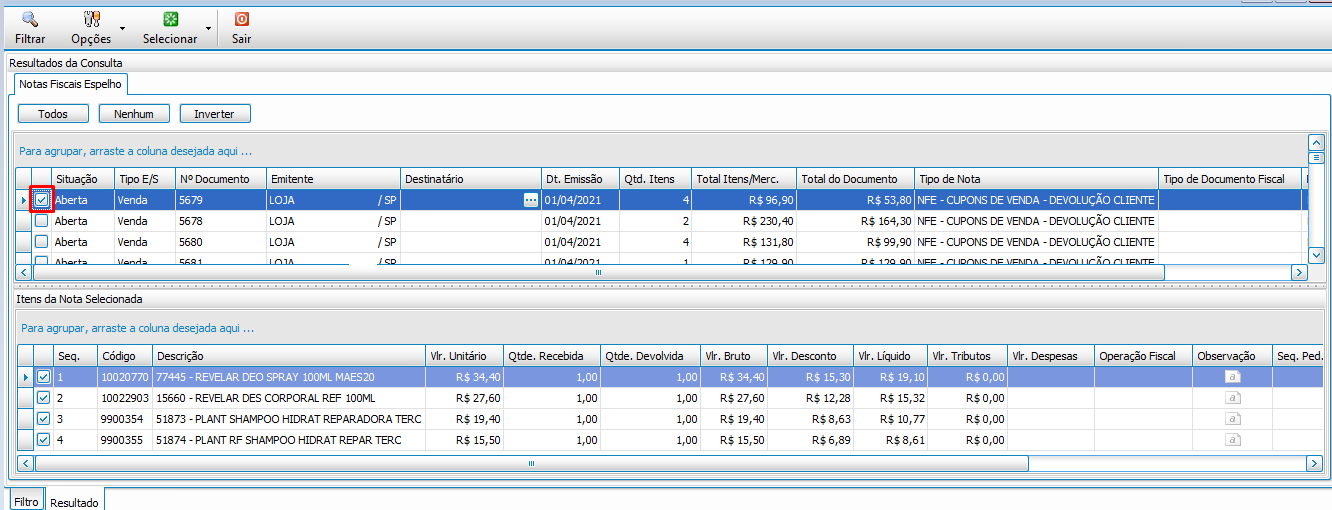Click upper grid horizontal scrollbar right arrow
This screenshot has height=510, width=1332.
(1300, 272)
